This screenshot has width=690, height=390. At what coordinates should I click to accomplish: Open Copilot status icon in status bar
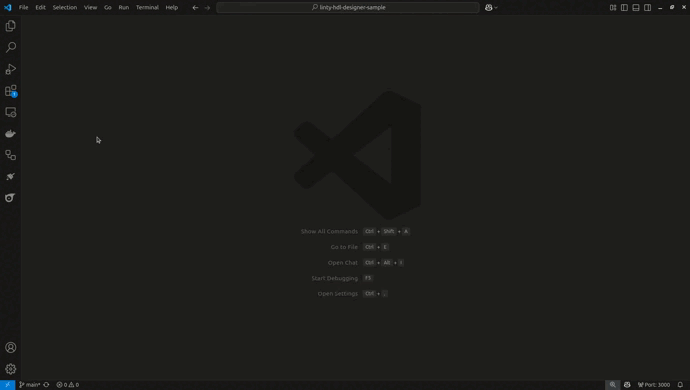[627, 385]
